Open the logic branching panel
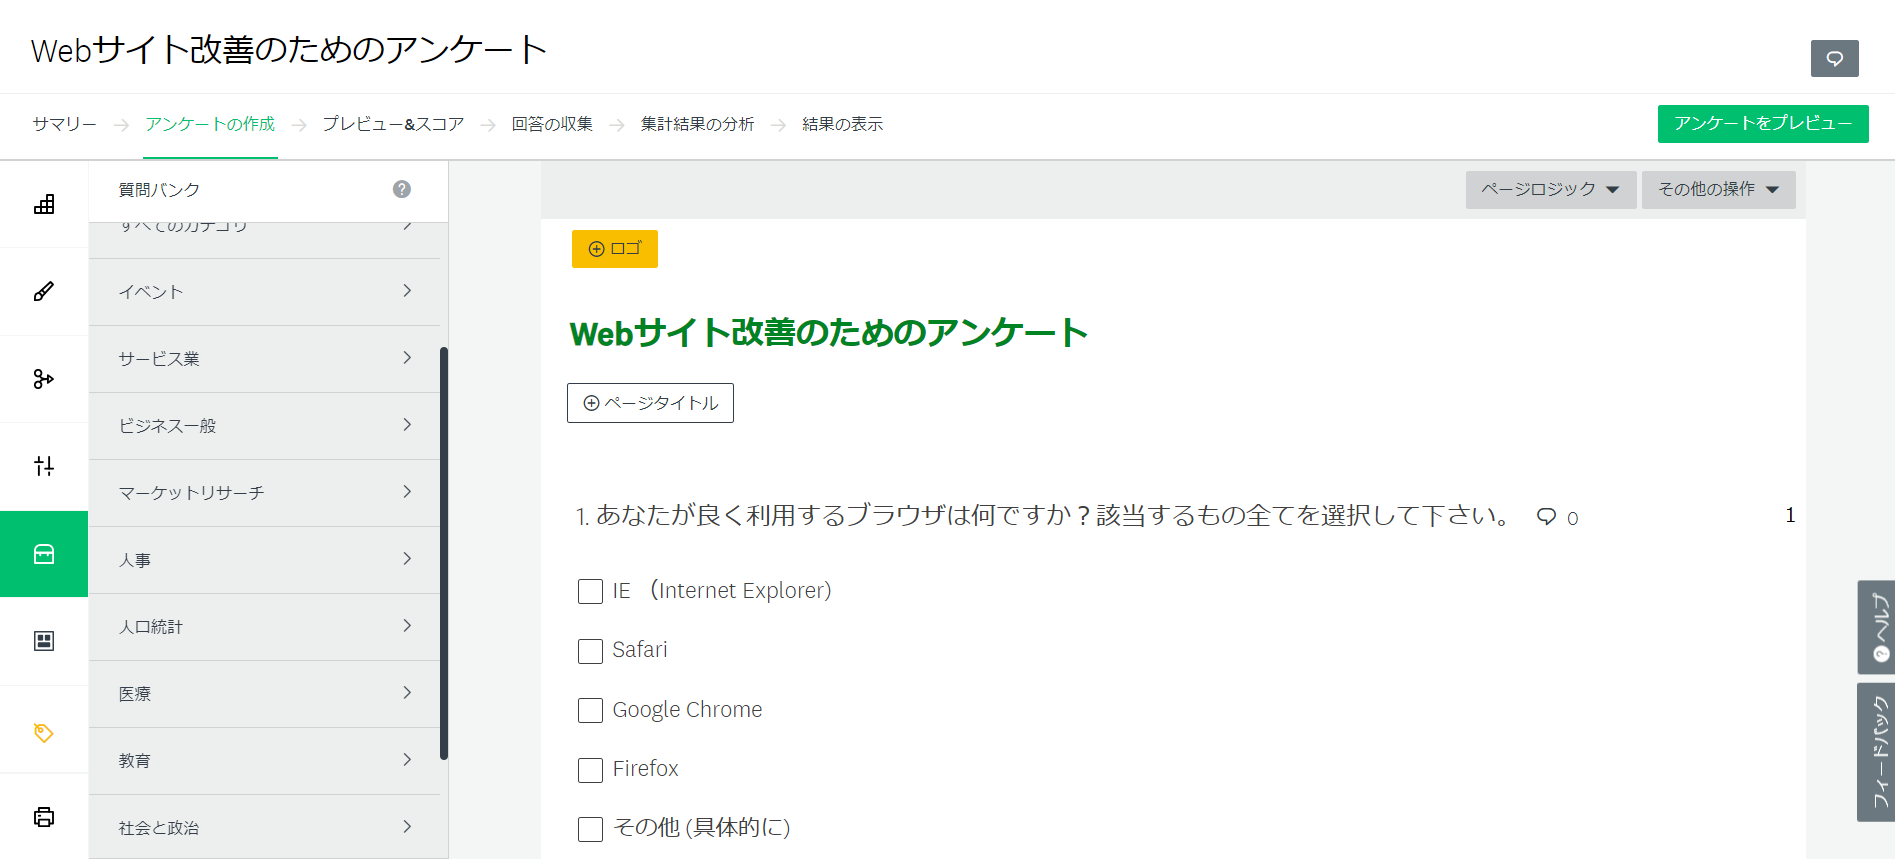This screenshot has height=859, width=1895. pos(44,378)
